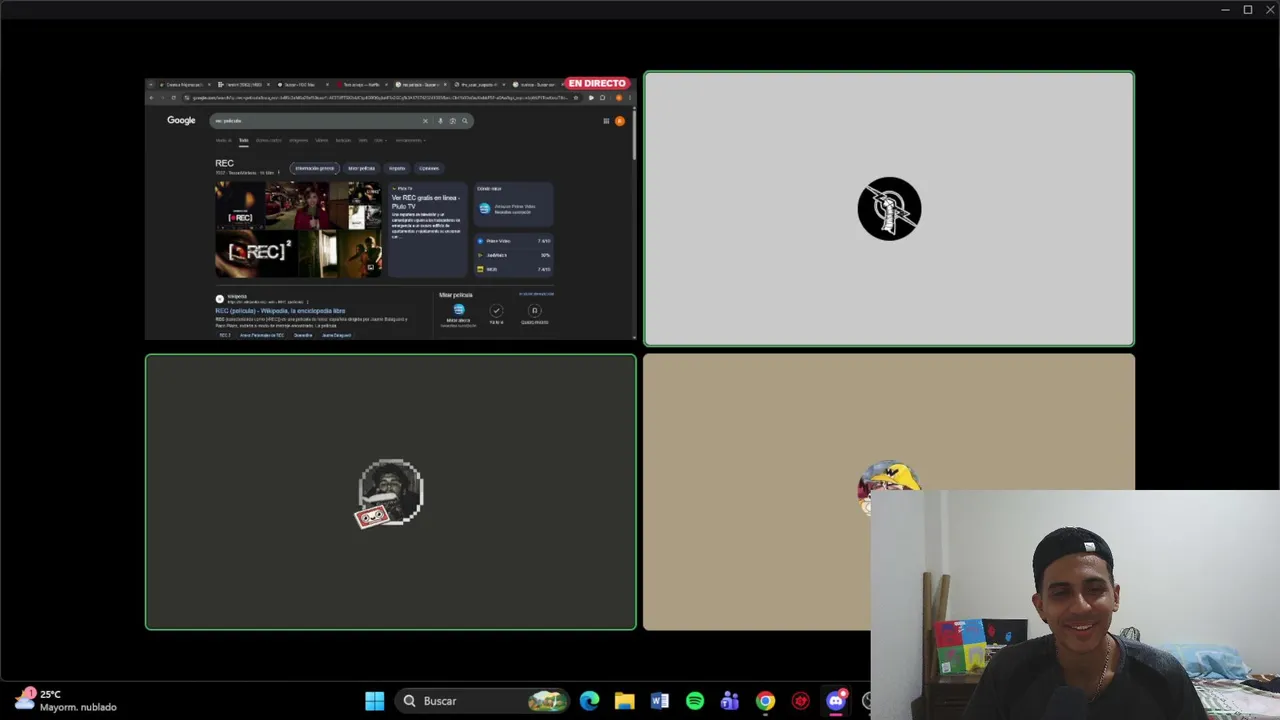Click the orange Google account avatar
This screenshot has height=720, width=1280.
point(620,121)
